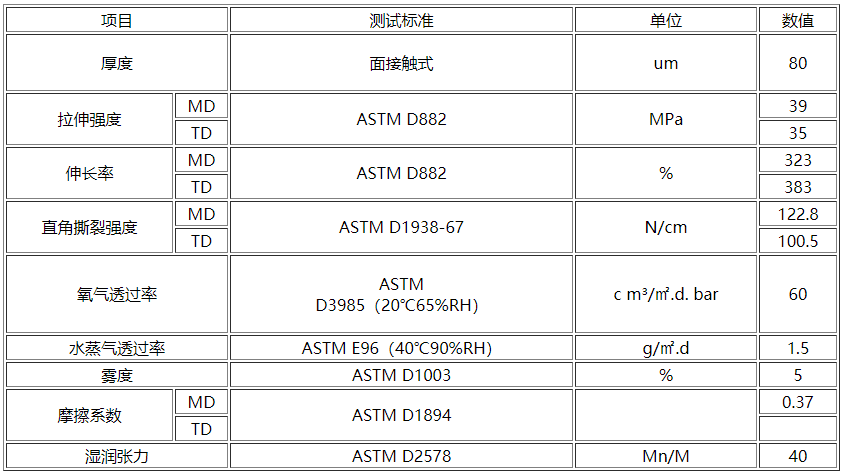Select the tensile strength value 39

click(798, 106)
